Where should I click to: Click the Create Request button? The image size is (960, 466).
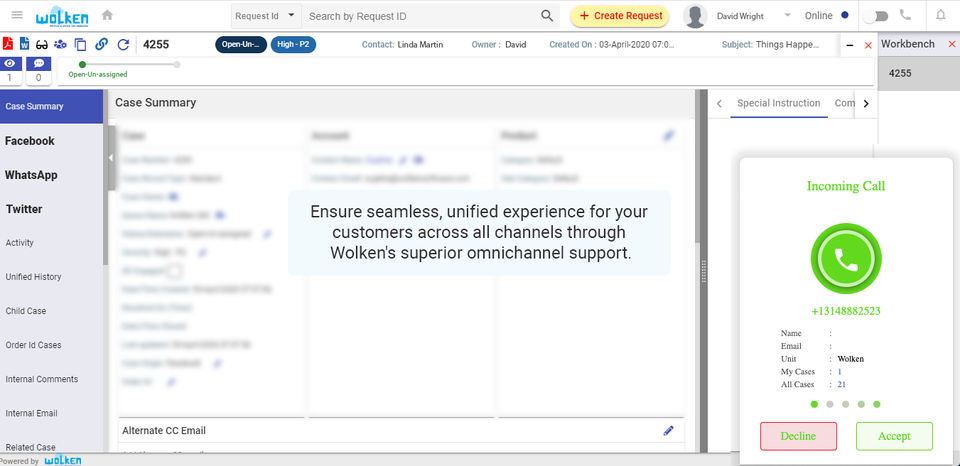point(620,16)
